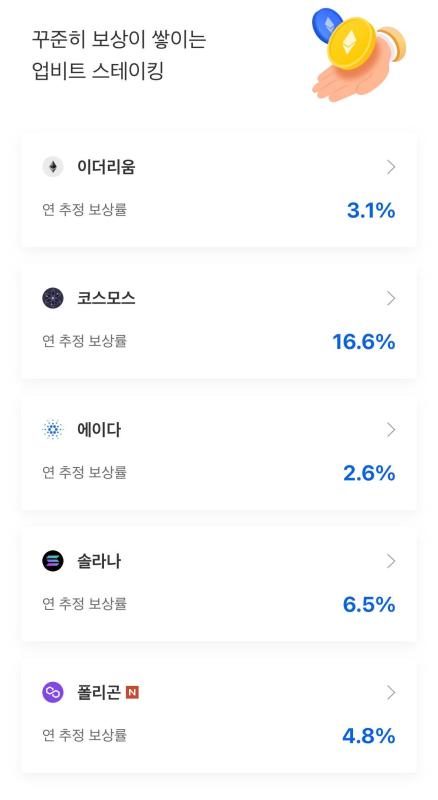Image resolution: width=438 pixels, height=800 pixels.
Task: Open the 폴리곤 chevron arrow
Action: point(391,692)
